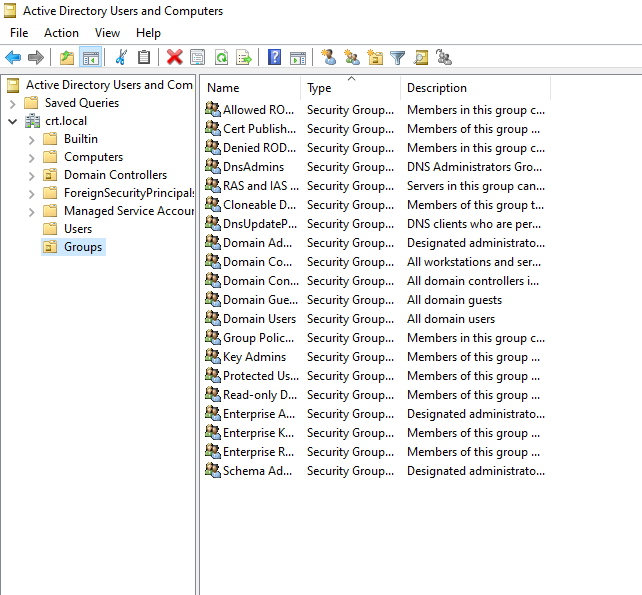The image size is (642, 595).
Task: Sort by the Description column header
Action: 476,88
